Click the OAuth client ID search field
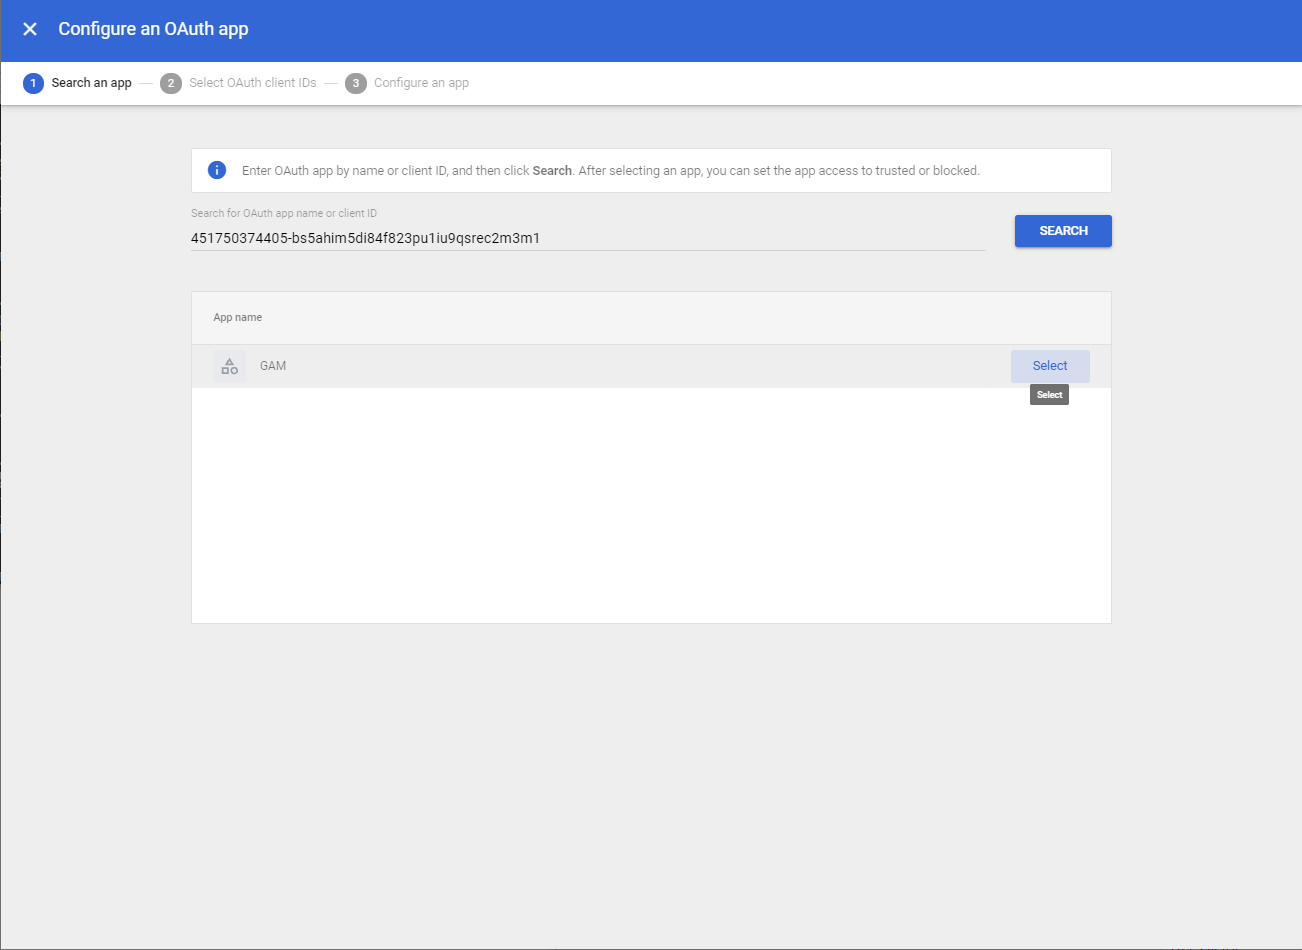This screenshot has width=1302, height=950. [x=588, y=238]
